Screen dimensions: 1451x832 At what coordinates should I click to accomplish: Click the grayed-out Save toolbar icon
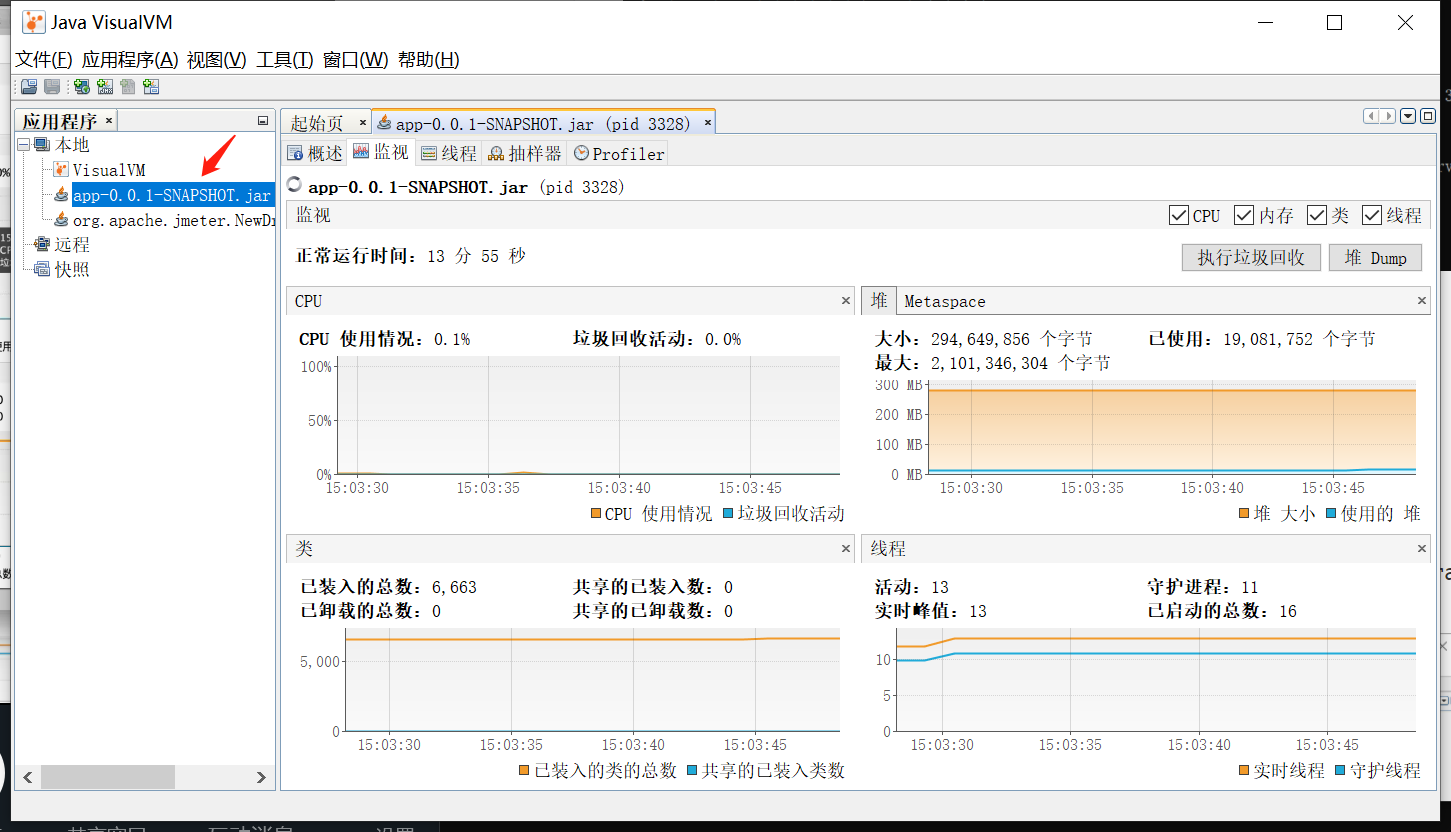51,87
